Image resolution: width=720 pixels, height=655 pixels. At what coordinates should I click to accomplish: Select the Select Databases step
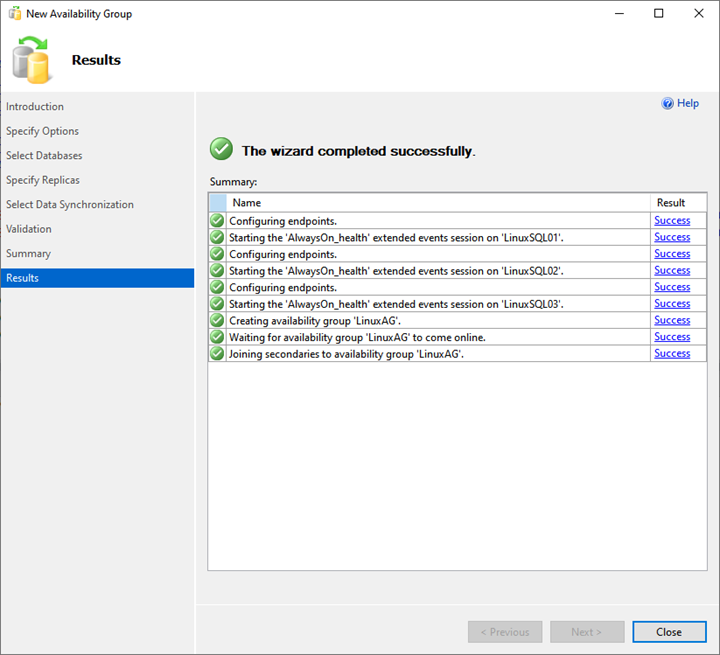coord(44,155)
